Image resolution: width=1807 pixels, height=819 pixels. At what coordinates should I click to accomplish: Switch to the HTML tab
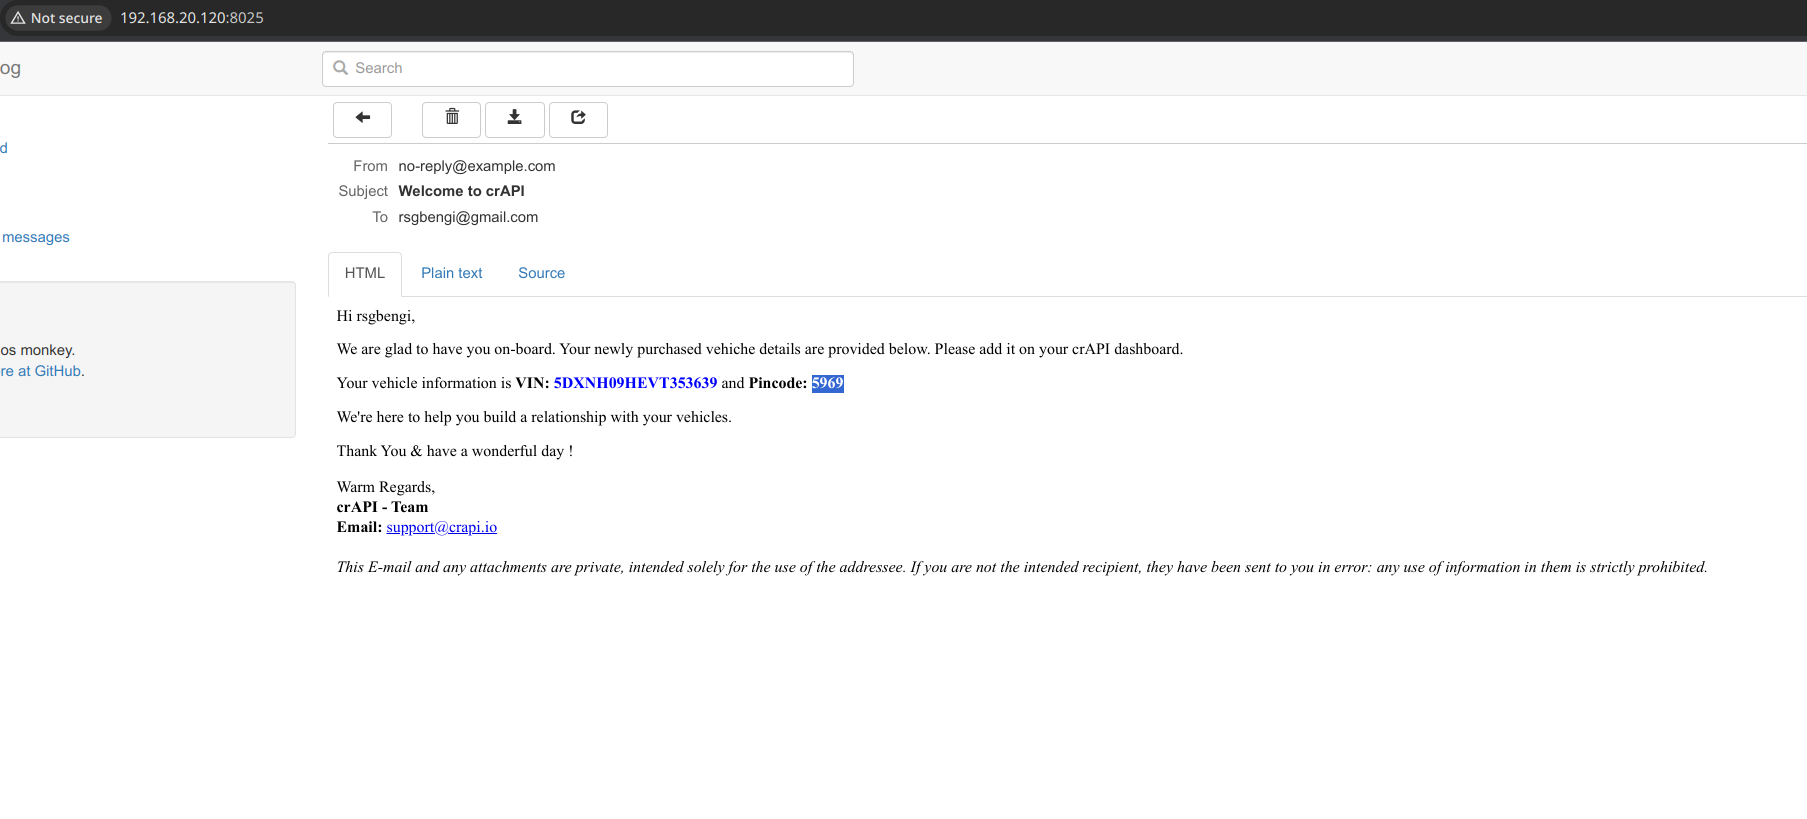pyautogui.click(x=364, y=273)
